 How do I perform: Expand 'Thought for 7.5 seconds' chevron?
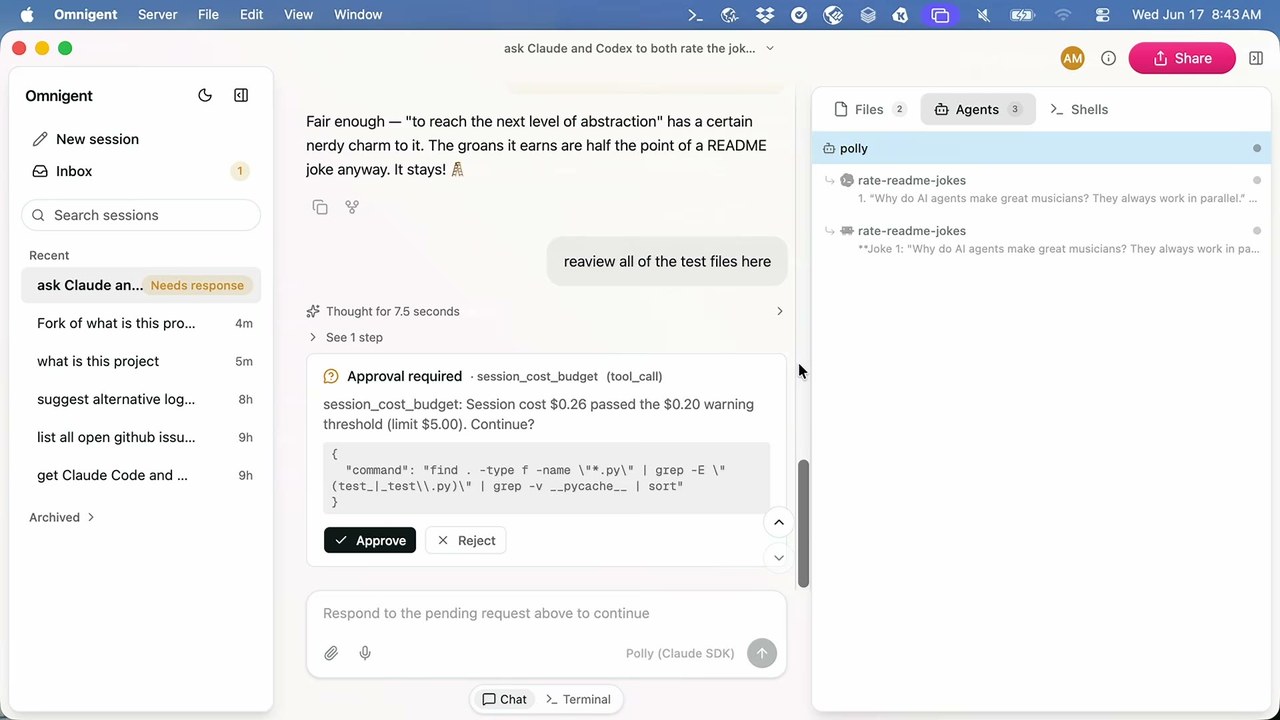pyautogui.click(x=780, y=311)
